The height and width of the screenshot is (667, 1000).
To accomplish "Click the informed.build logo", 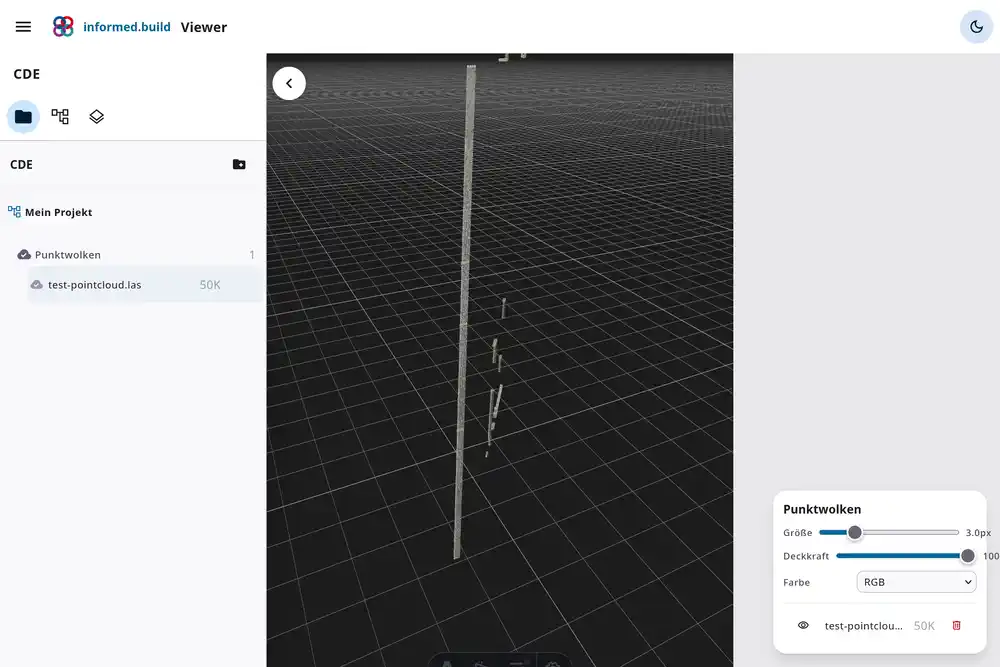I will click(x=63, y=27).
